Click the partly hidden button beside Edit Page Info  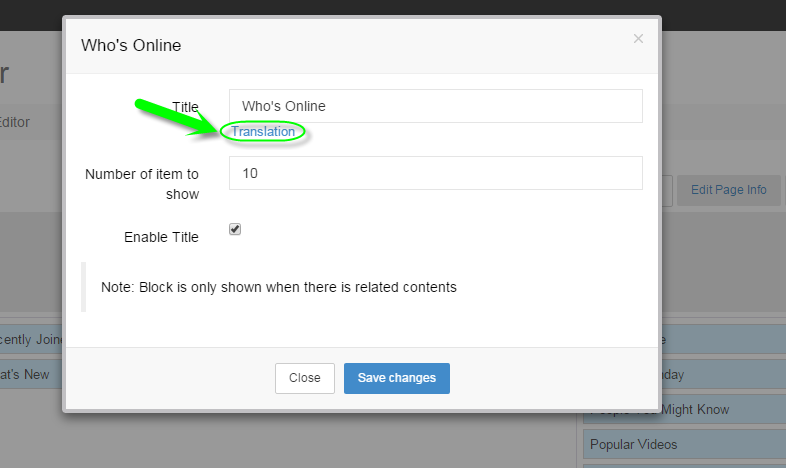coord(667,190)
